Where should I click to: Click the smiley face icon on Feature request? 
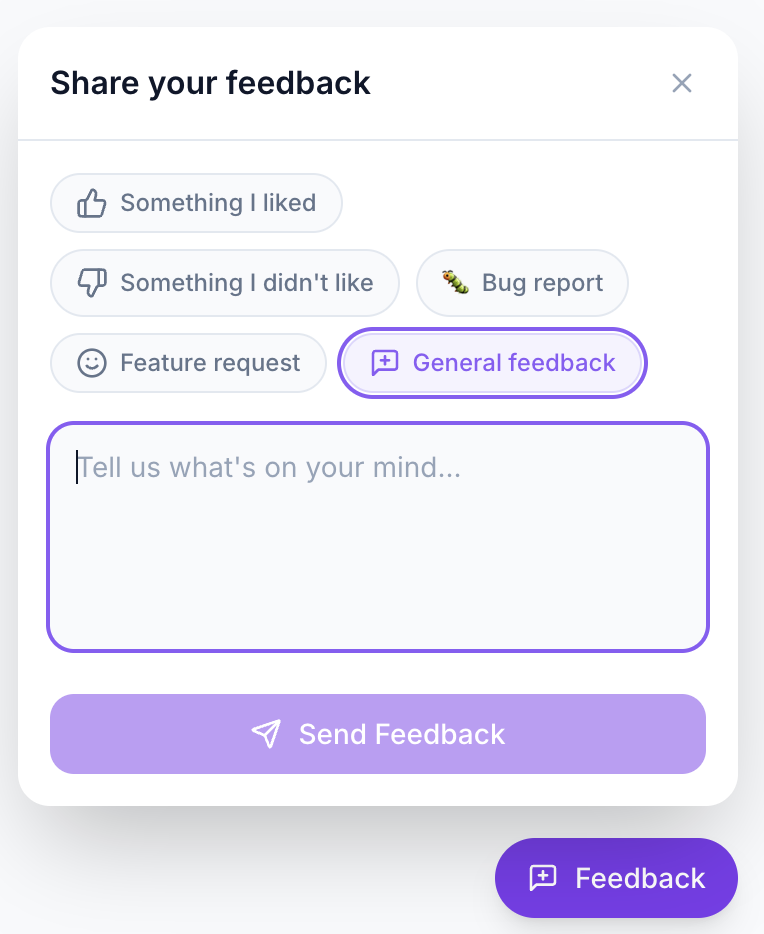(x=92, y=363)
